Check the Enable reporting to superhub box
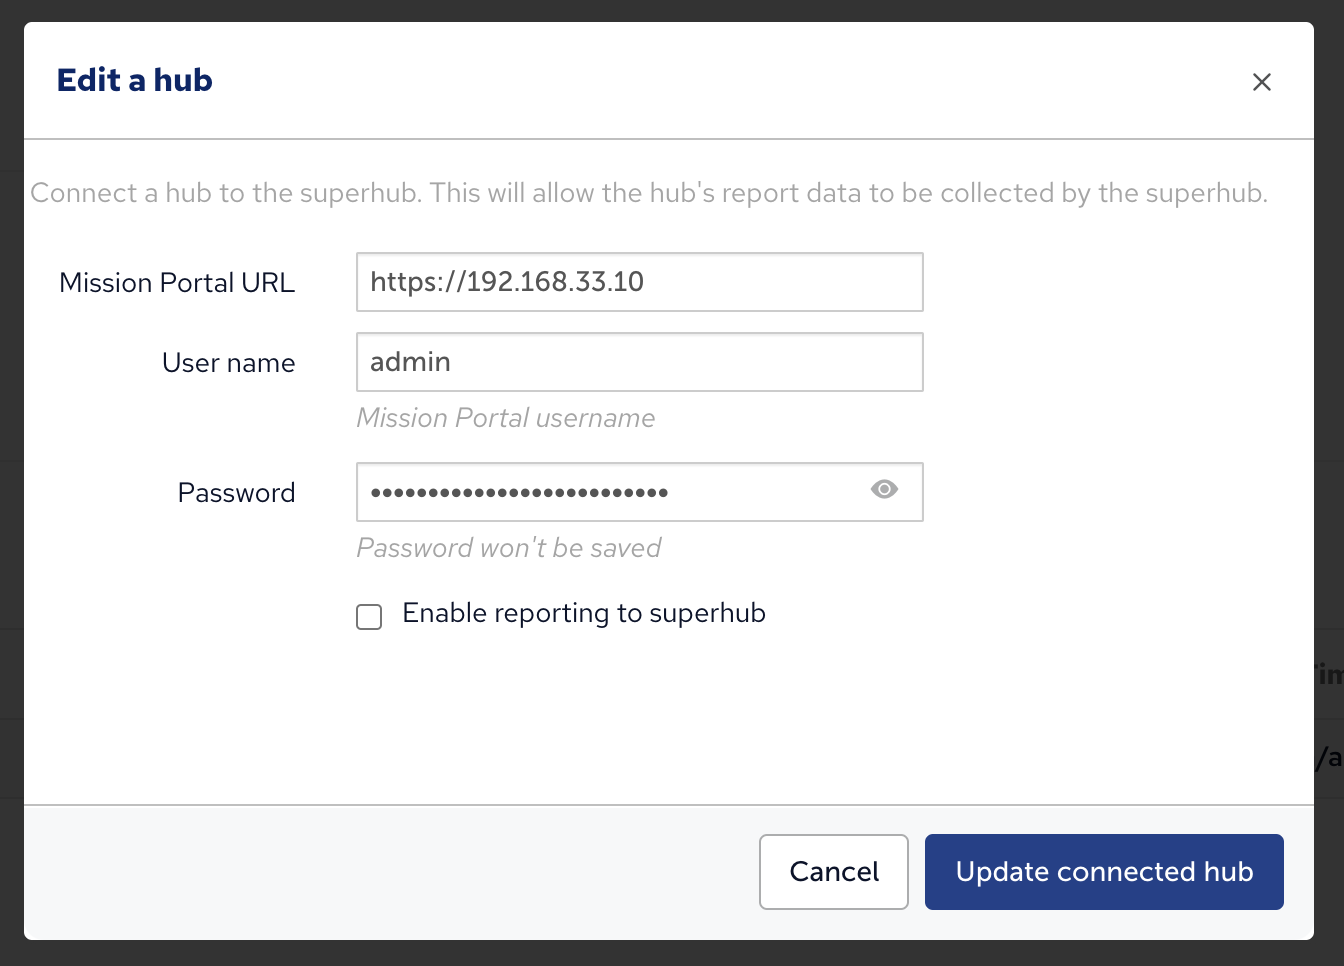 tap(368, 617)
